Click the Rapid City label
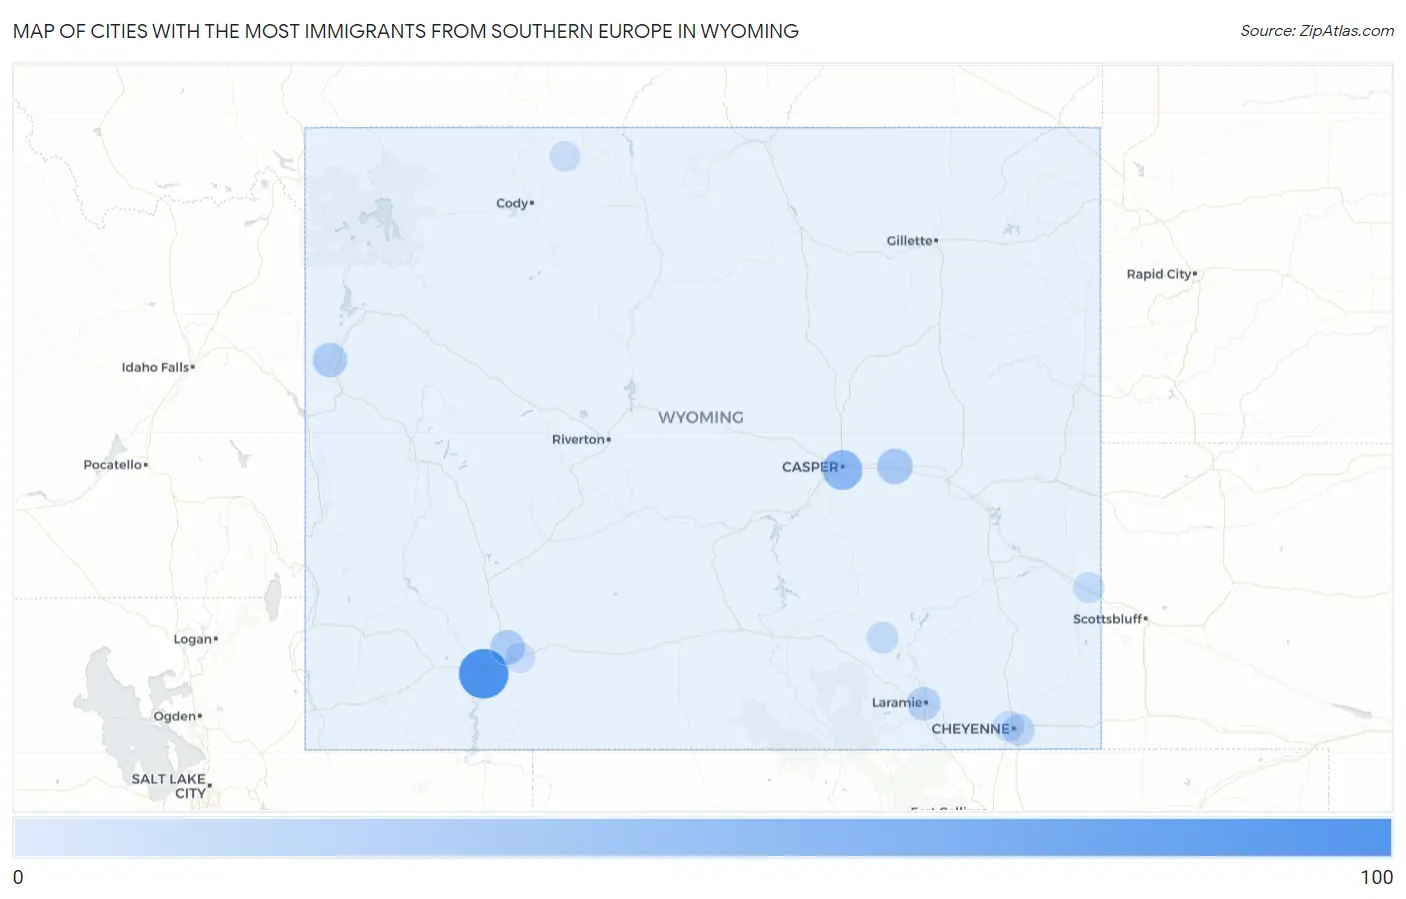 [1159, 274]
